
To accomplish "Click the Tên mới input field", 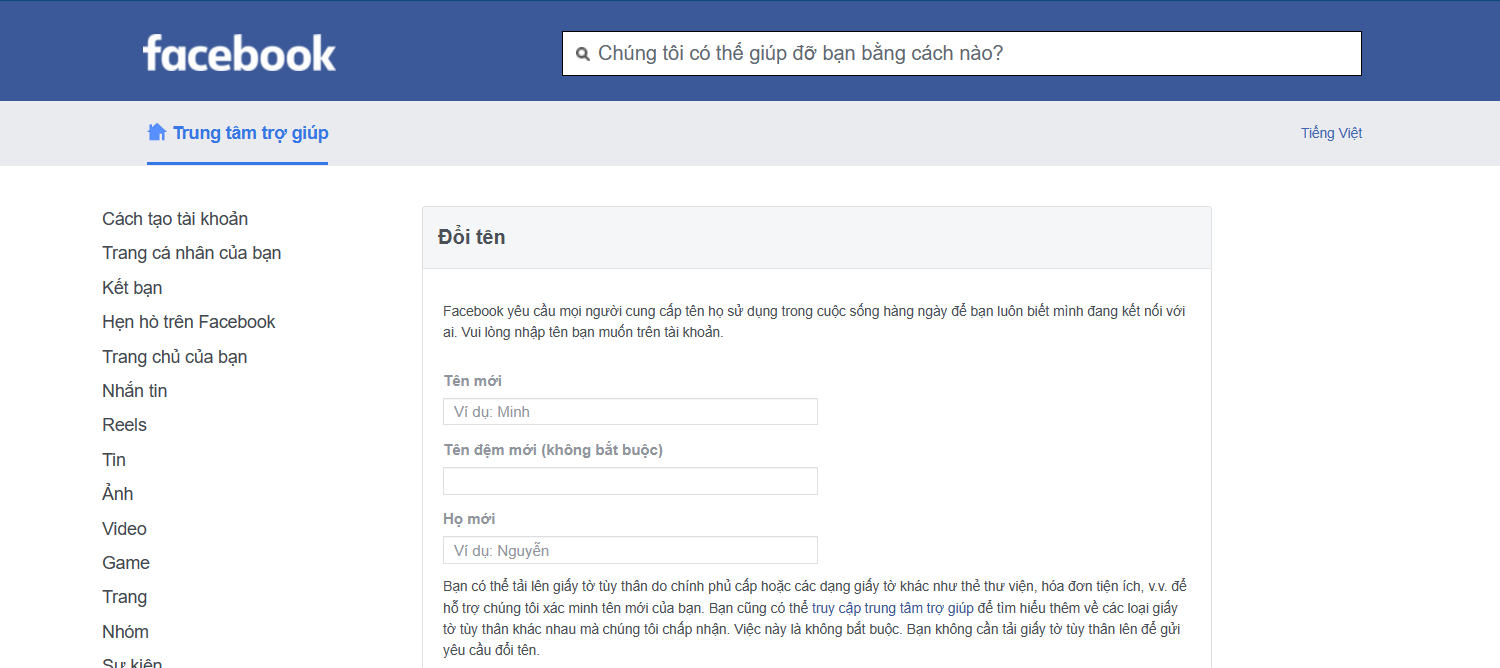I will (x=630, y=412).
